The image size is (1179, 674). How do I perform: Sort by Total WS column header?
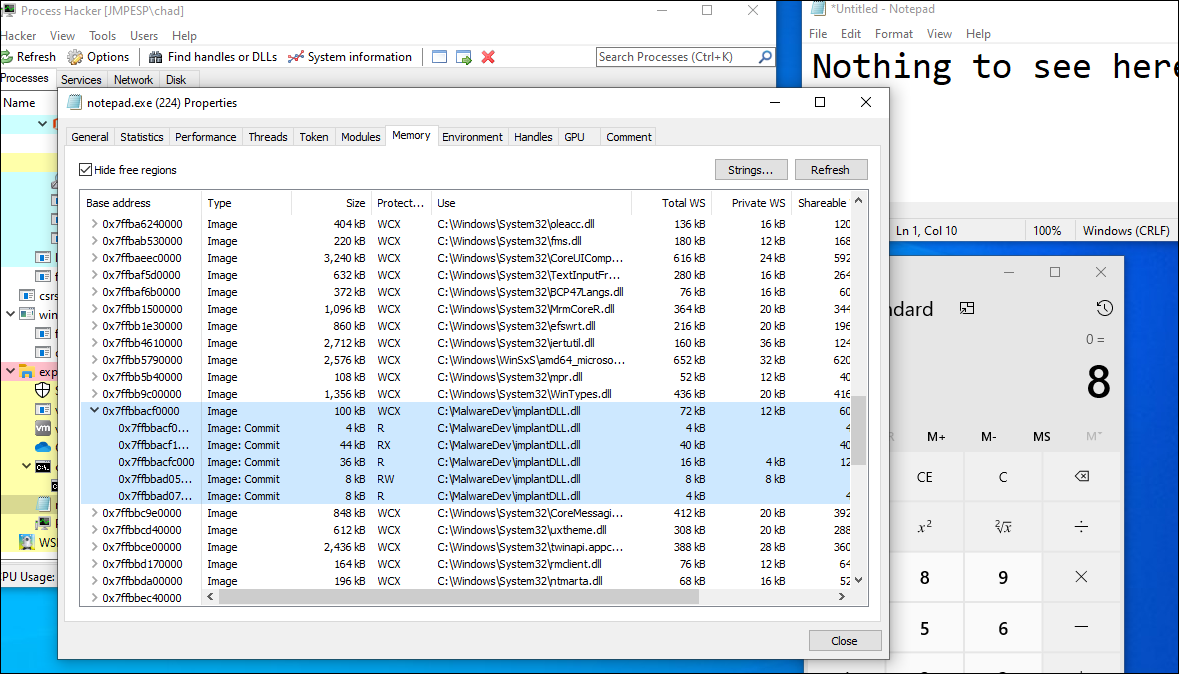coord(671,203)
